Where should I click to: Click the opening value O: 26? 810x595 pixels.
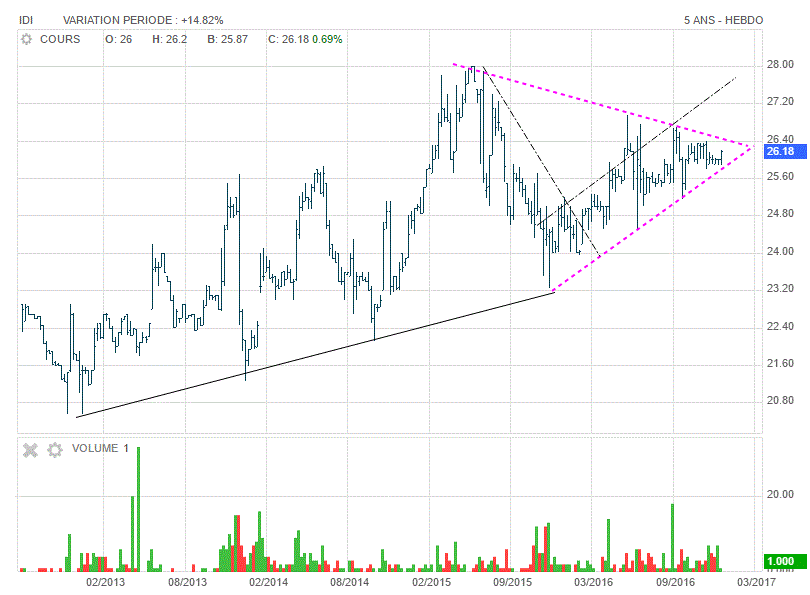119,39
